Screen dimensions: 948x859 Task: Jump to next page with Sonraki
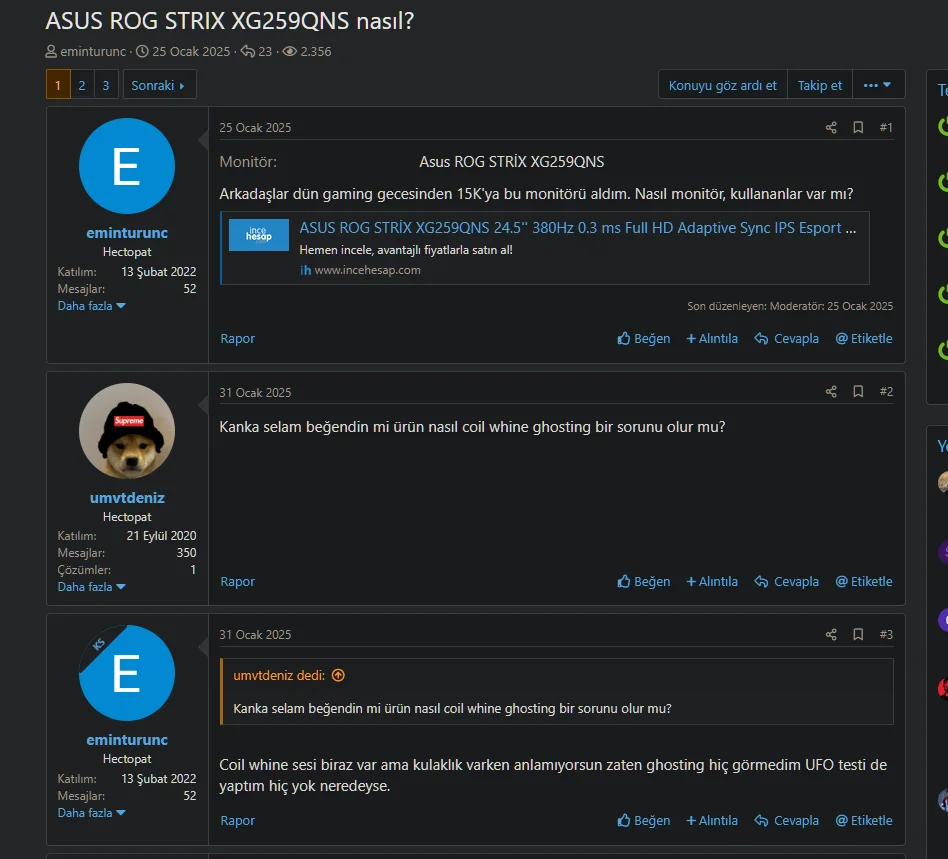point(159,85)
